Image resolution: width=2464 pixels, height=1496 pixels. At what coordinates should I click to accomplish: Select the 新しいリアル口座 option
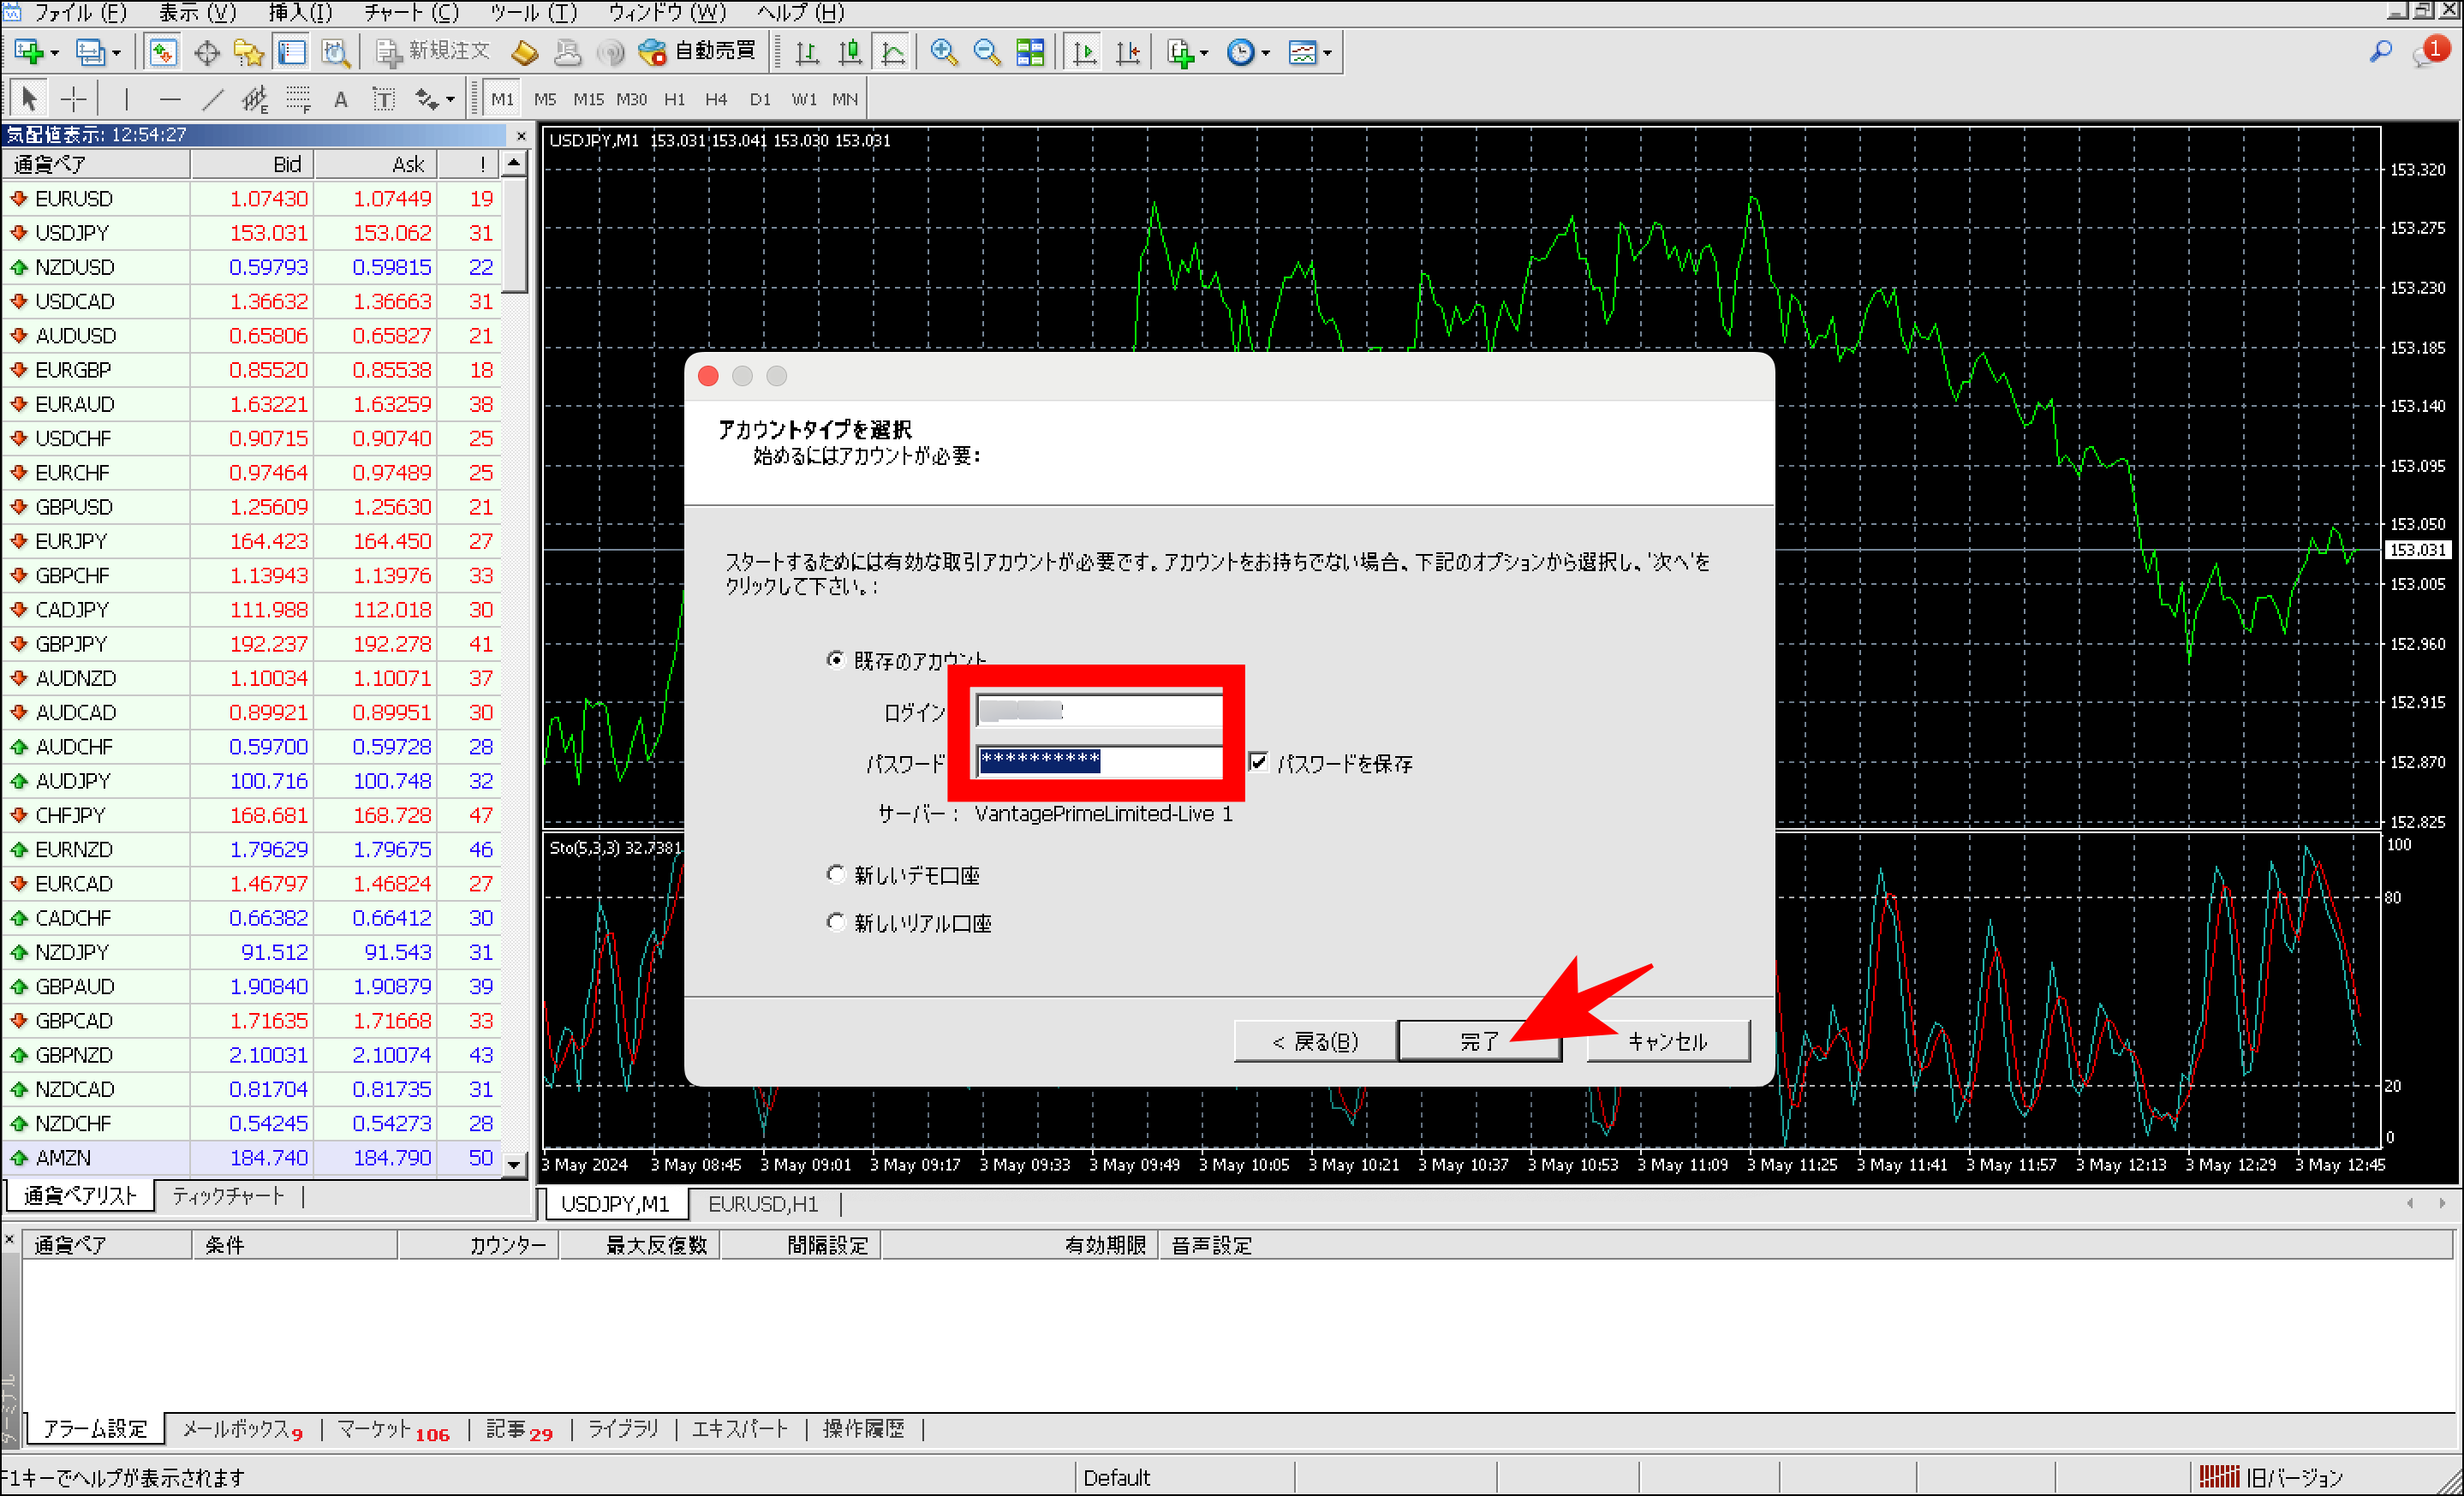point(836,921)
